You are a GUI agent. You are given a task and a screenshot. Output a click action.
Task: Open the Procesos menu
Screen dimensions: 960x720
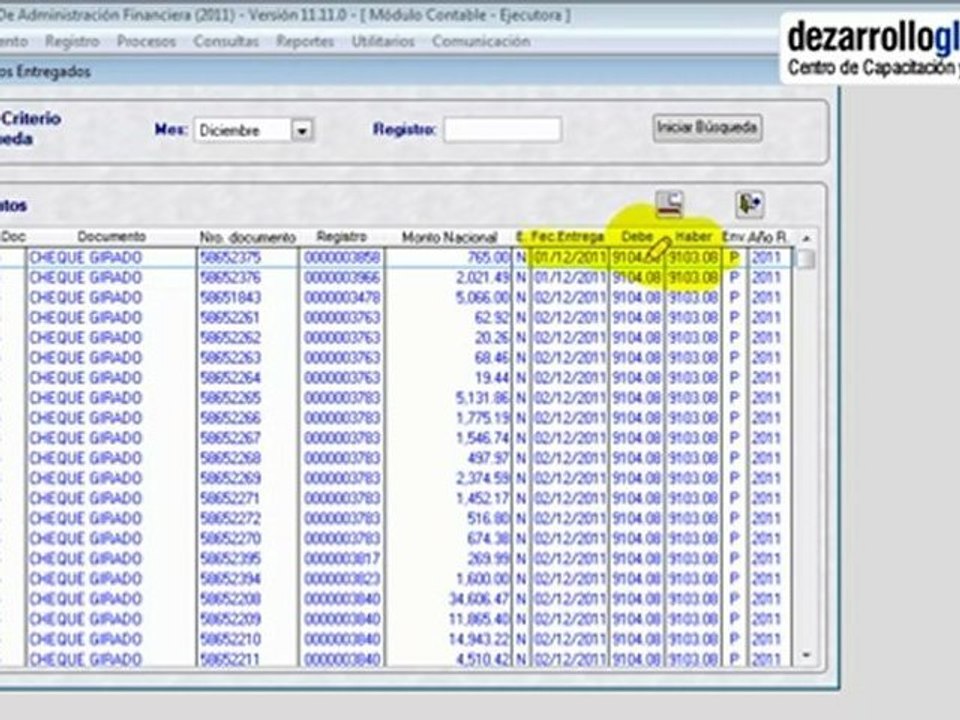click(146, 42)
